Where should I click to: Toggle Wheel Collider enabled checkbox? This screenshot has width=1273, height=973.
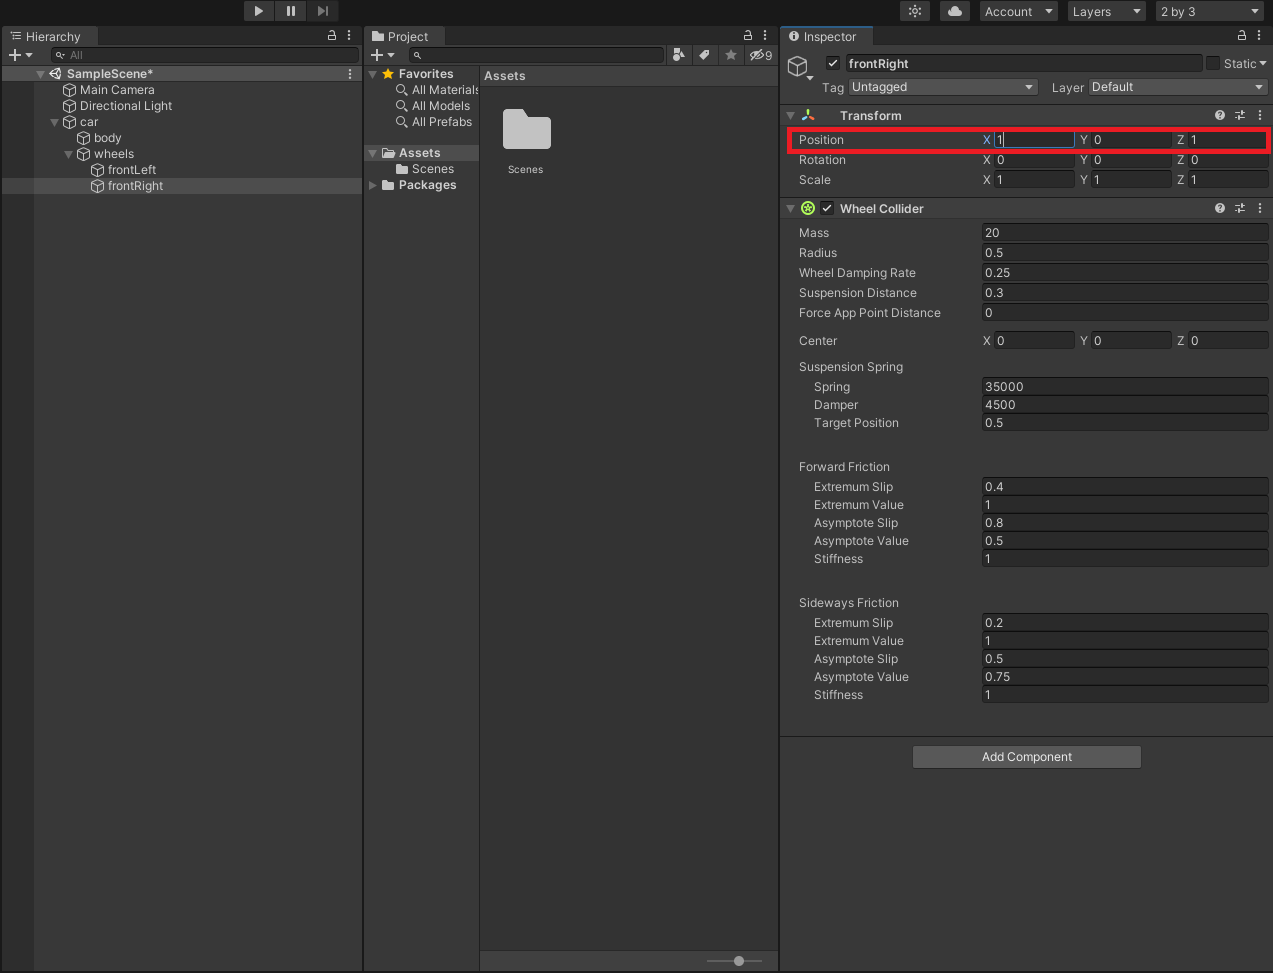(827, 209)
